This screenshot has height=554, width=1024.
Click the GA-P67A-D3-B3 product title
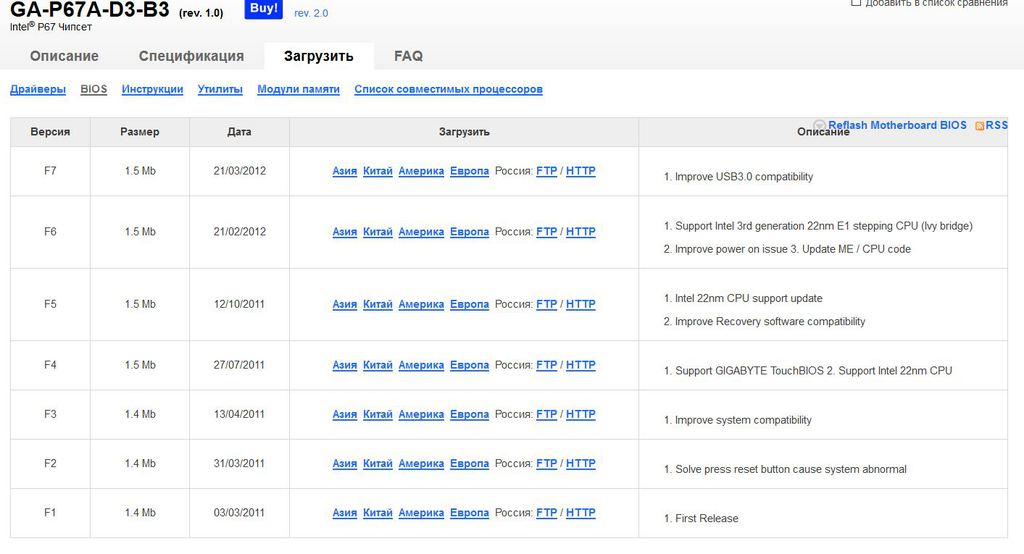pos(89,9)
